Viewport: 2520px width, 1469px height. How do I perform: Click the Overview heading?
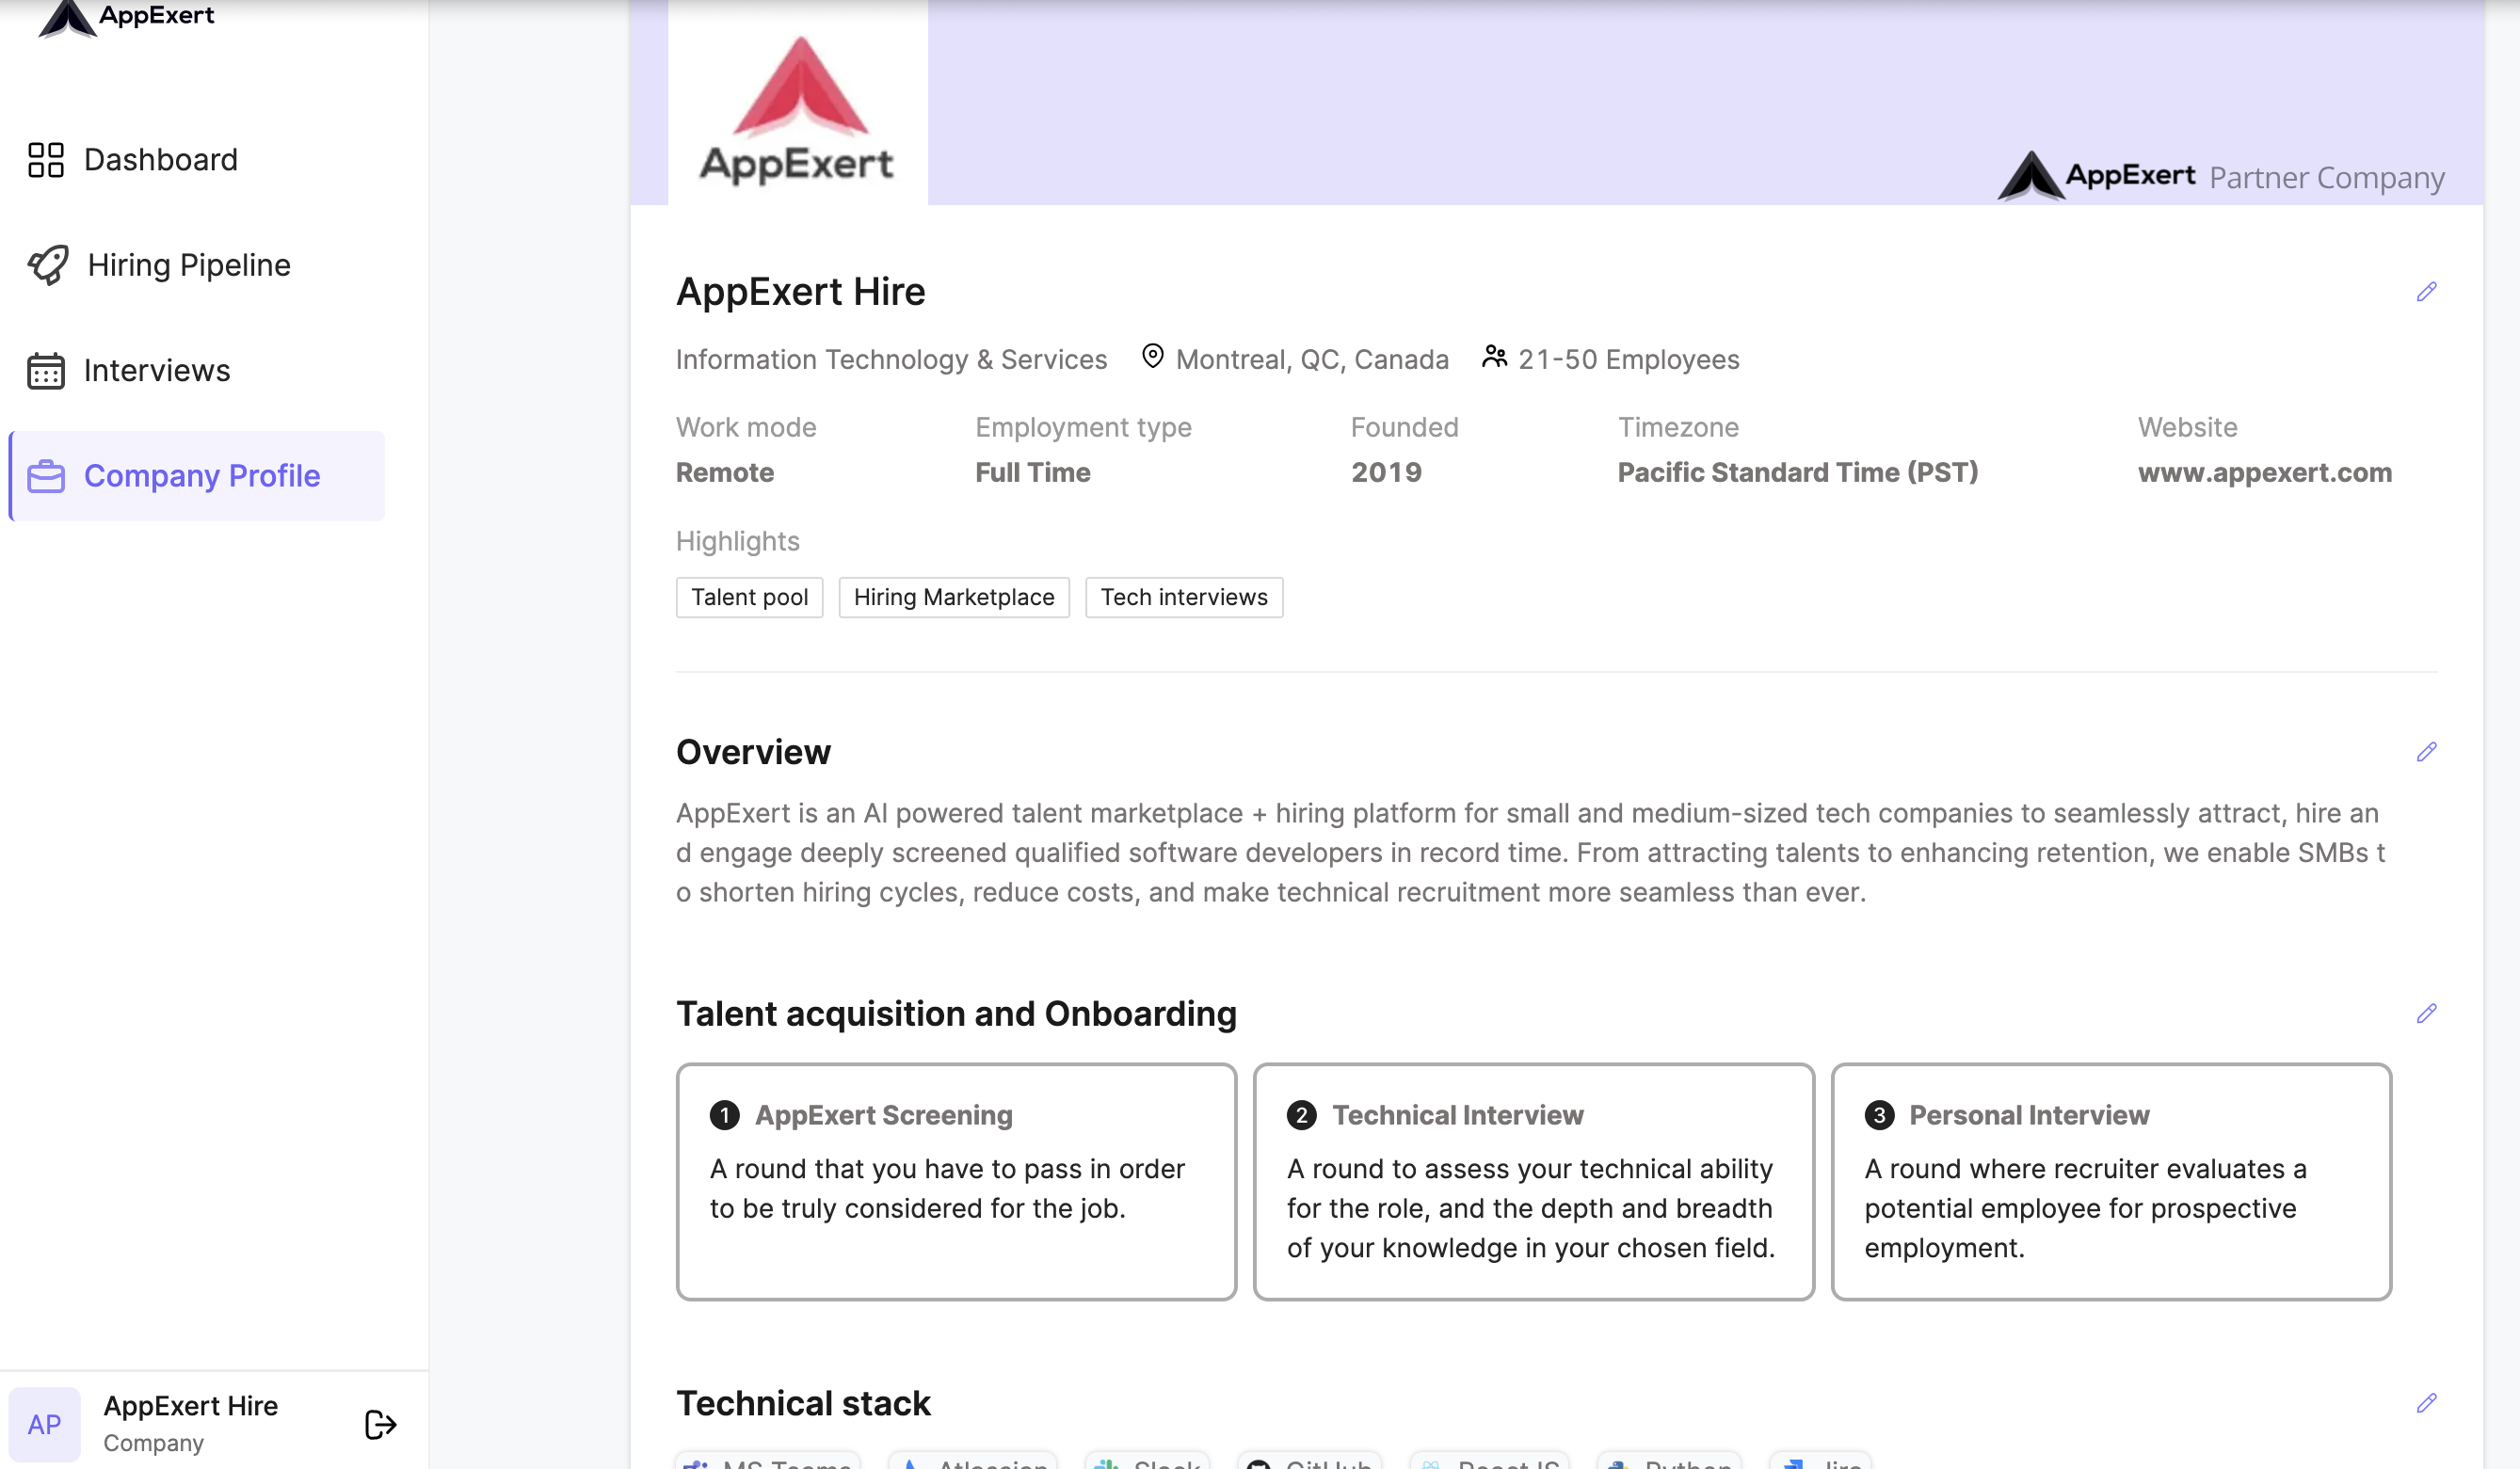753,752
